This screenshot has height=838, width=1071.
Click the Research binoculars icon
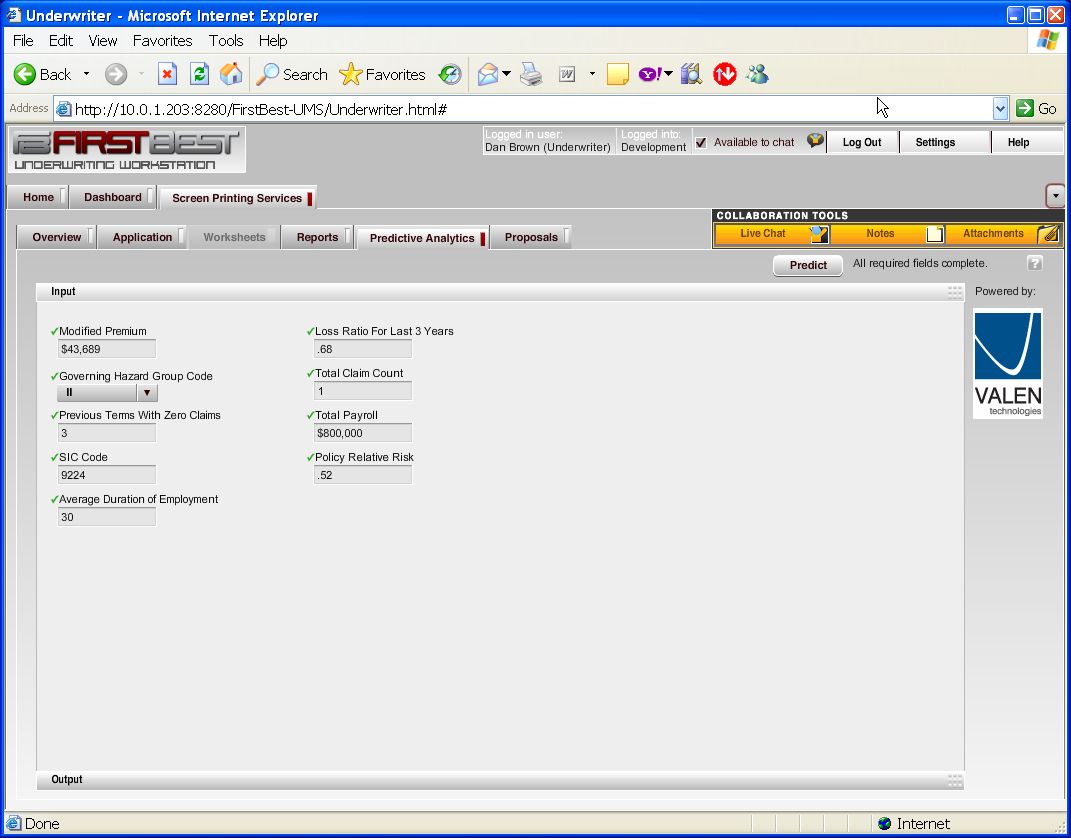691,74
